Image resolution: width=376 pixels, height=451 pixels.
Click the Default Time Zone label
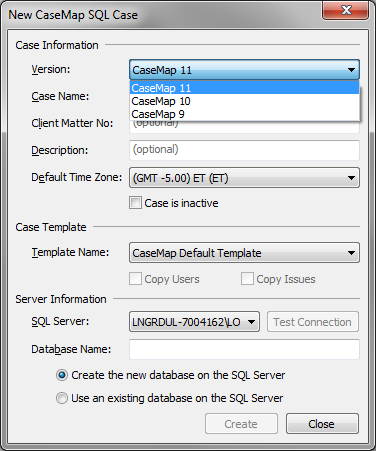77,177
